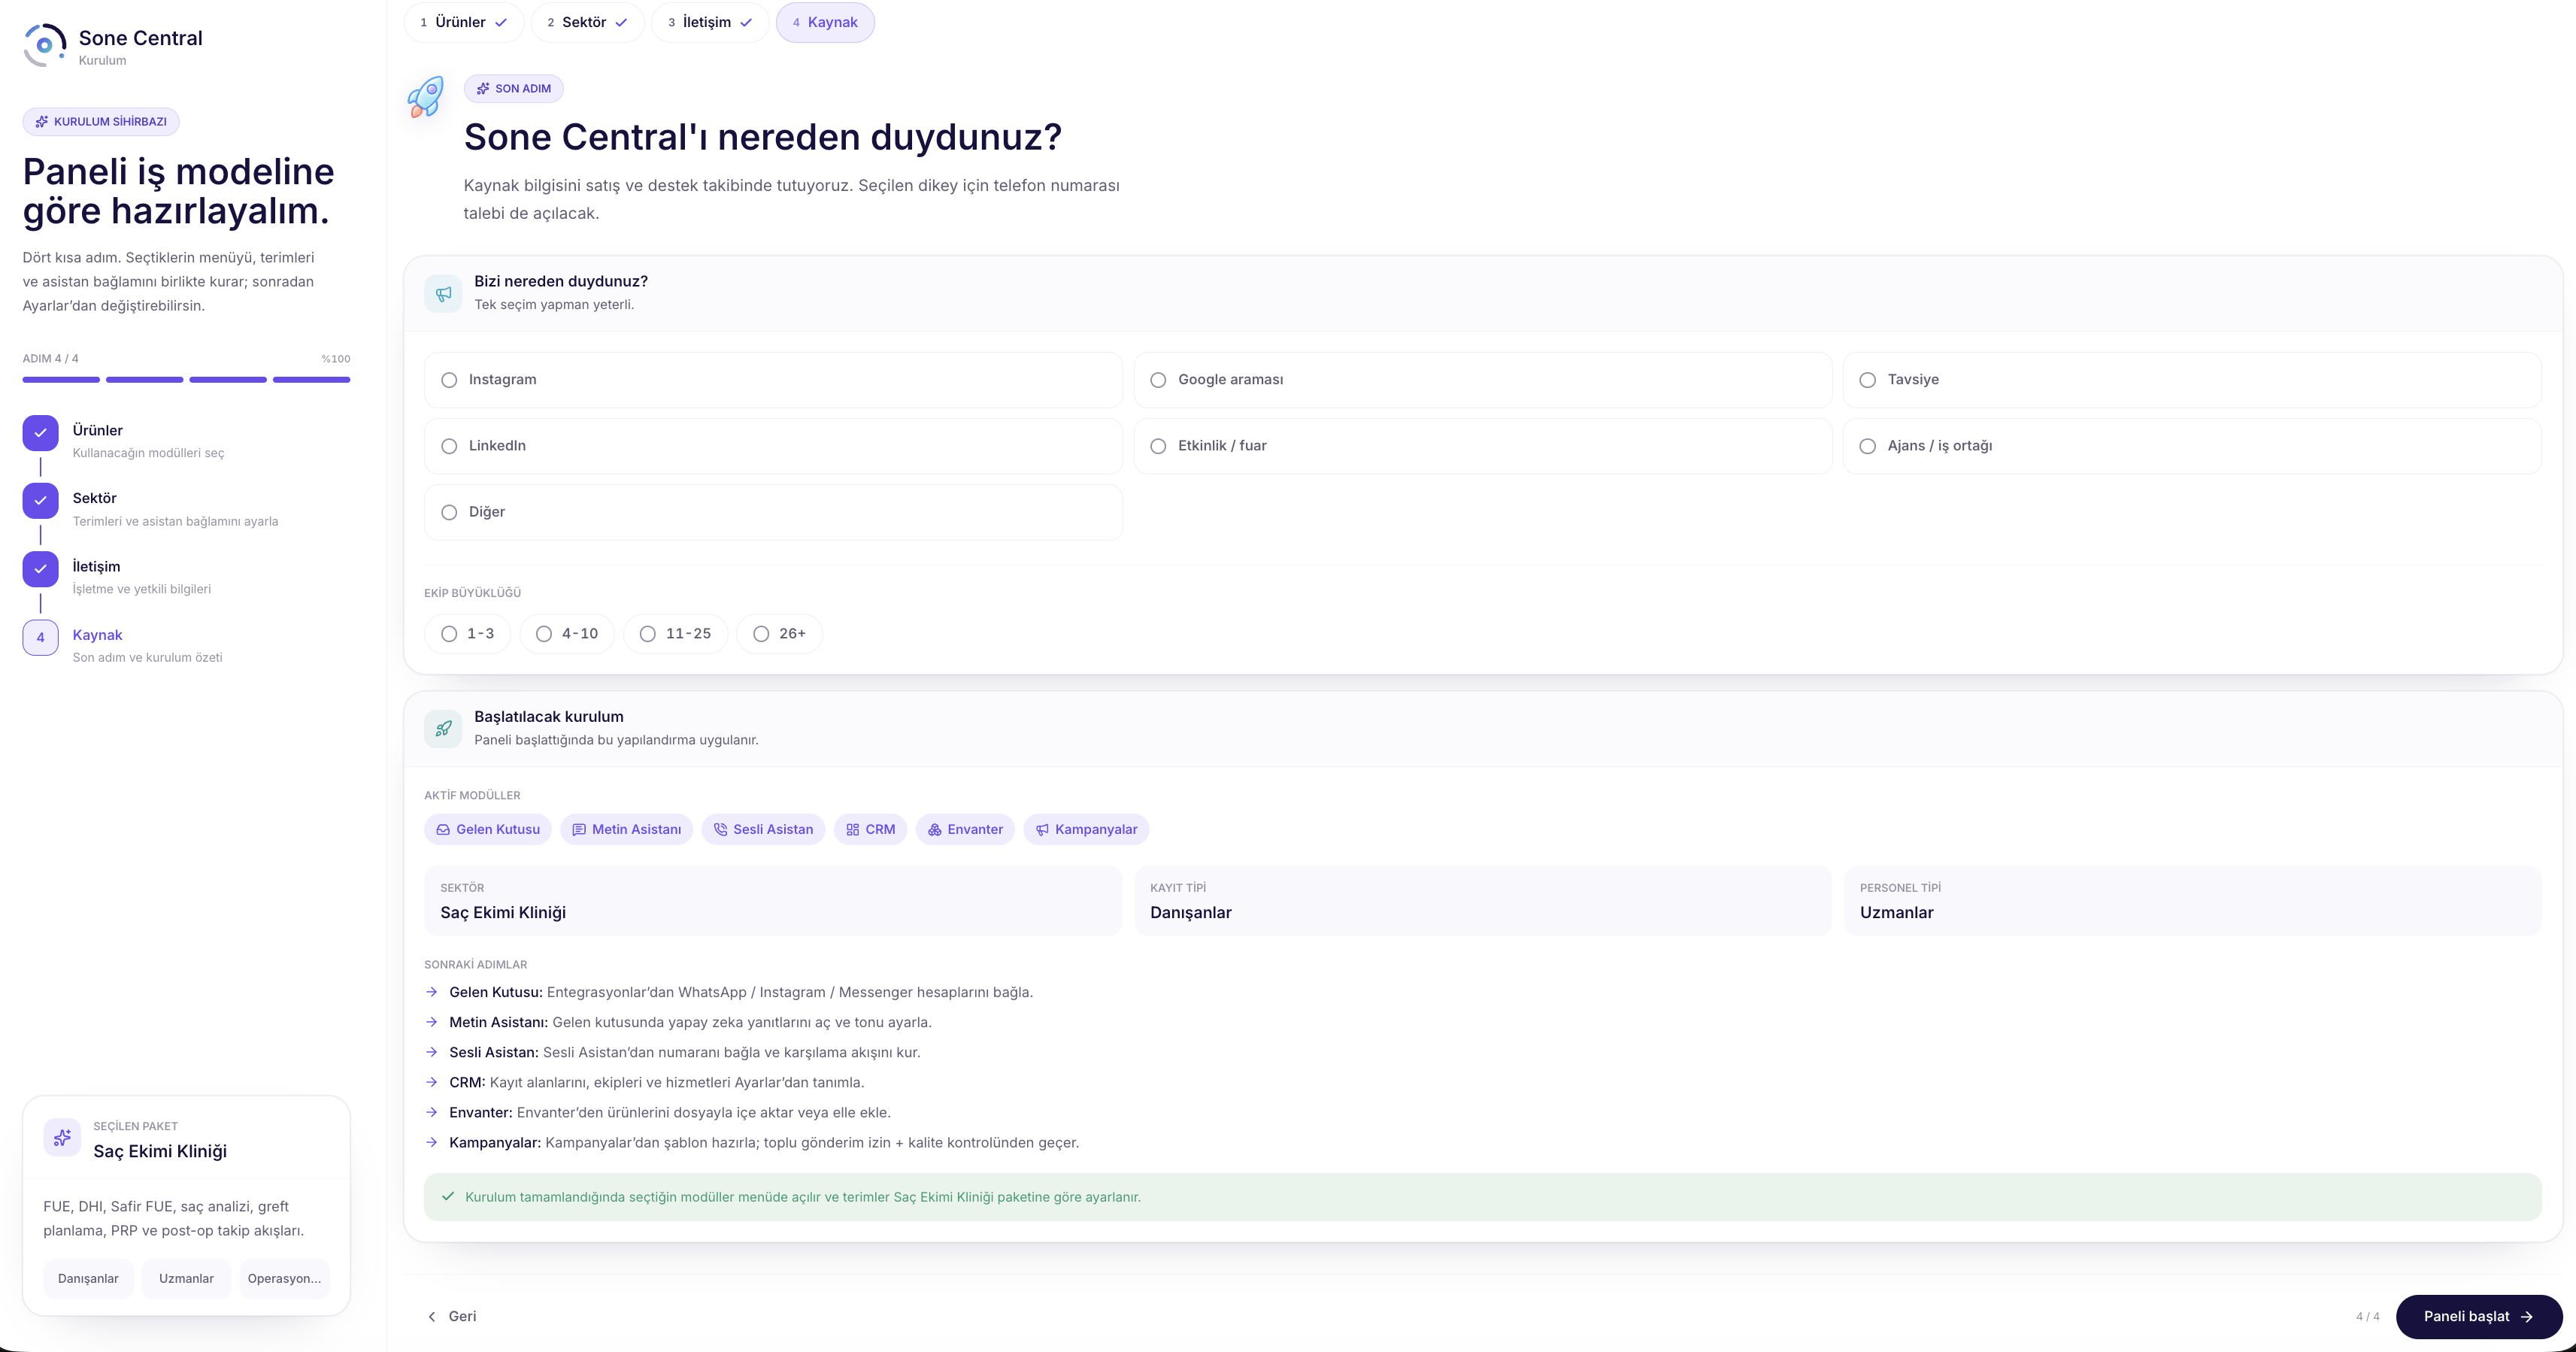Go to step 3 İletişim tab
This screenshot has height=1352, width=2576.
[710, 22]
